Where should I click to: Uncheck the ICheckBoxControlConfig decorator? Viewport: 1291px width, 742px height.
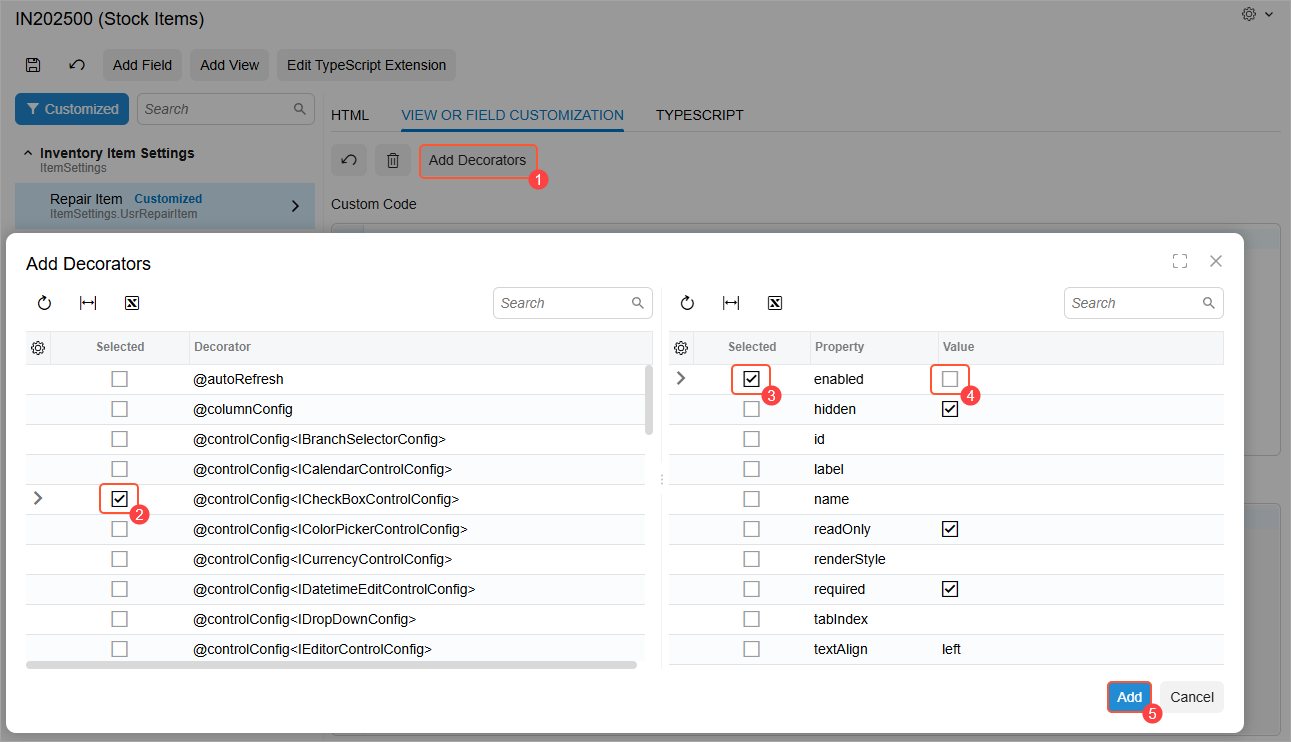pyautogui.click(x=120, y=499)
